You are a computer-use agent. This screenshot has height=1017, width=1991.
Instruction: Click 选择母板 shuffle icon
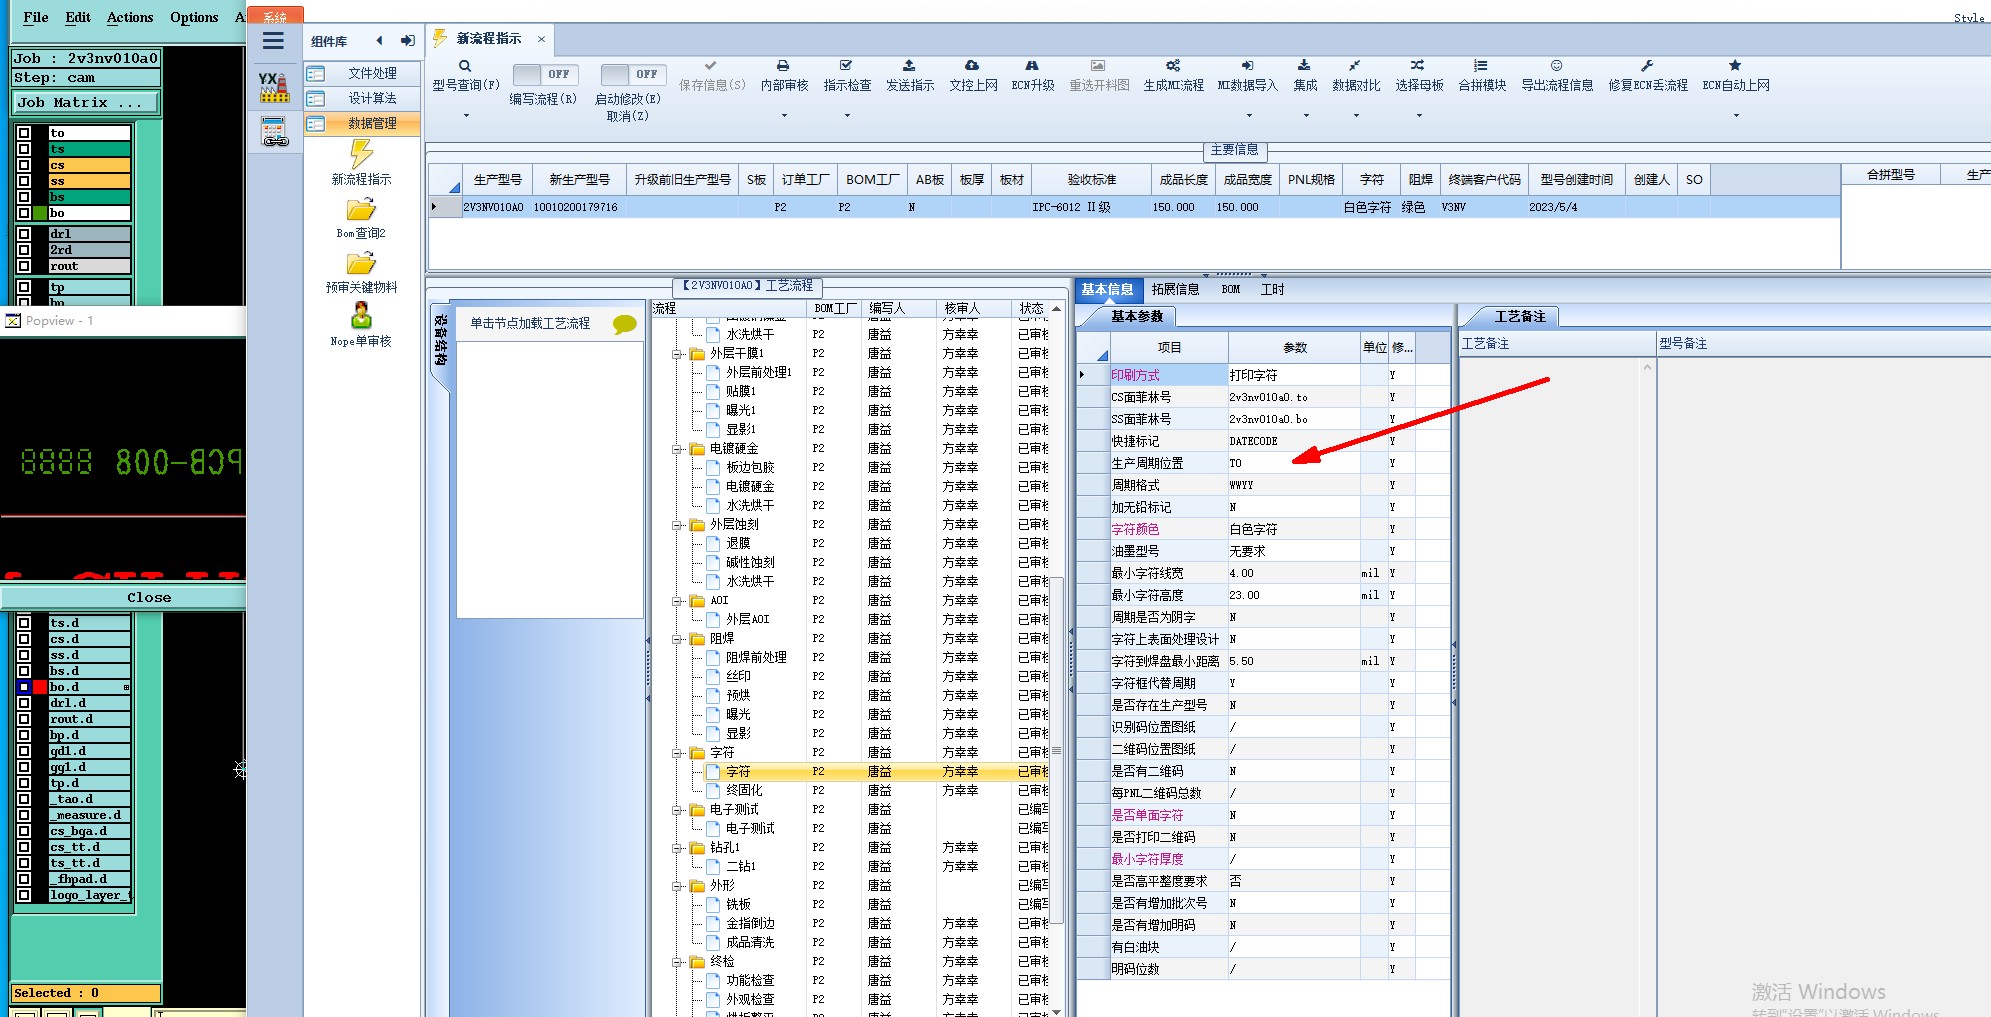tap(1418, 66)
